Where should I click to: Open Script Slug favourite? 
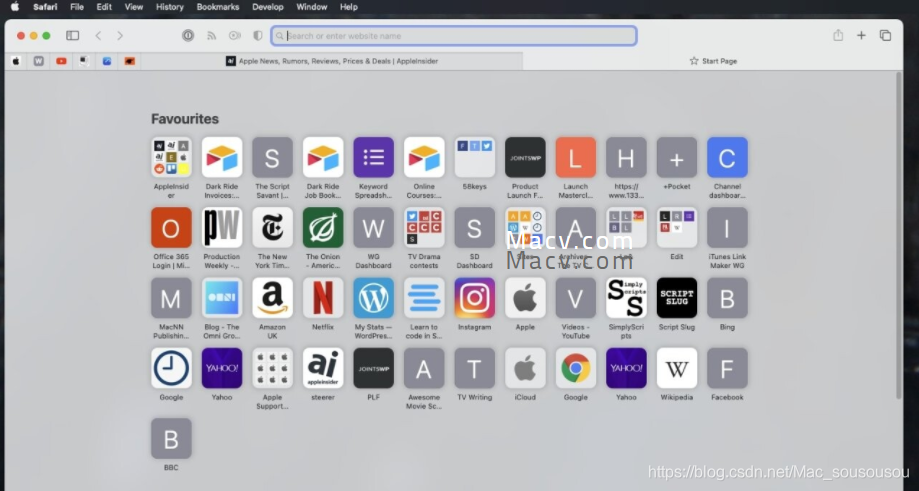(x=677, y=298)
